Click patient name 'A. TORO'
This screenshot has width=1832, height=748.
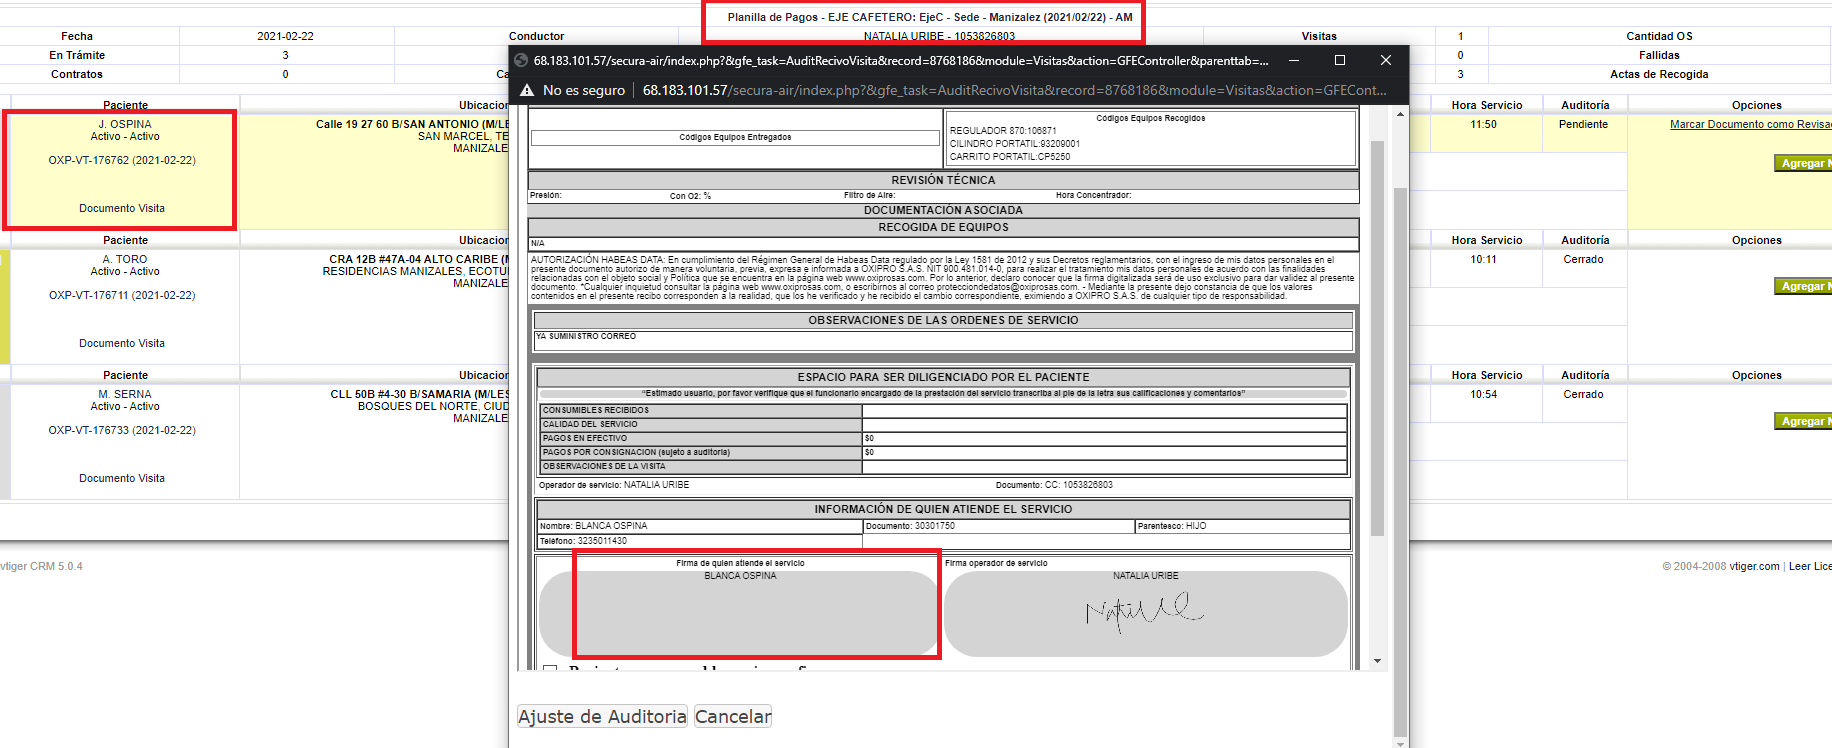(125, 259)
